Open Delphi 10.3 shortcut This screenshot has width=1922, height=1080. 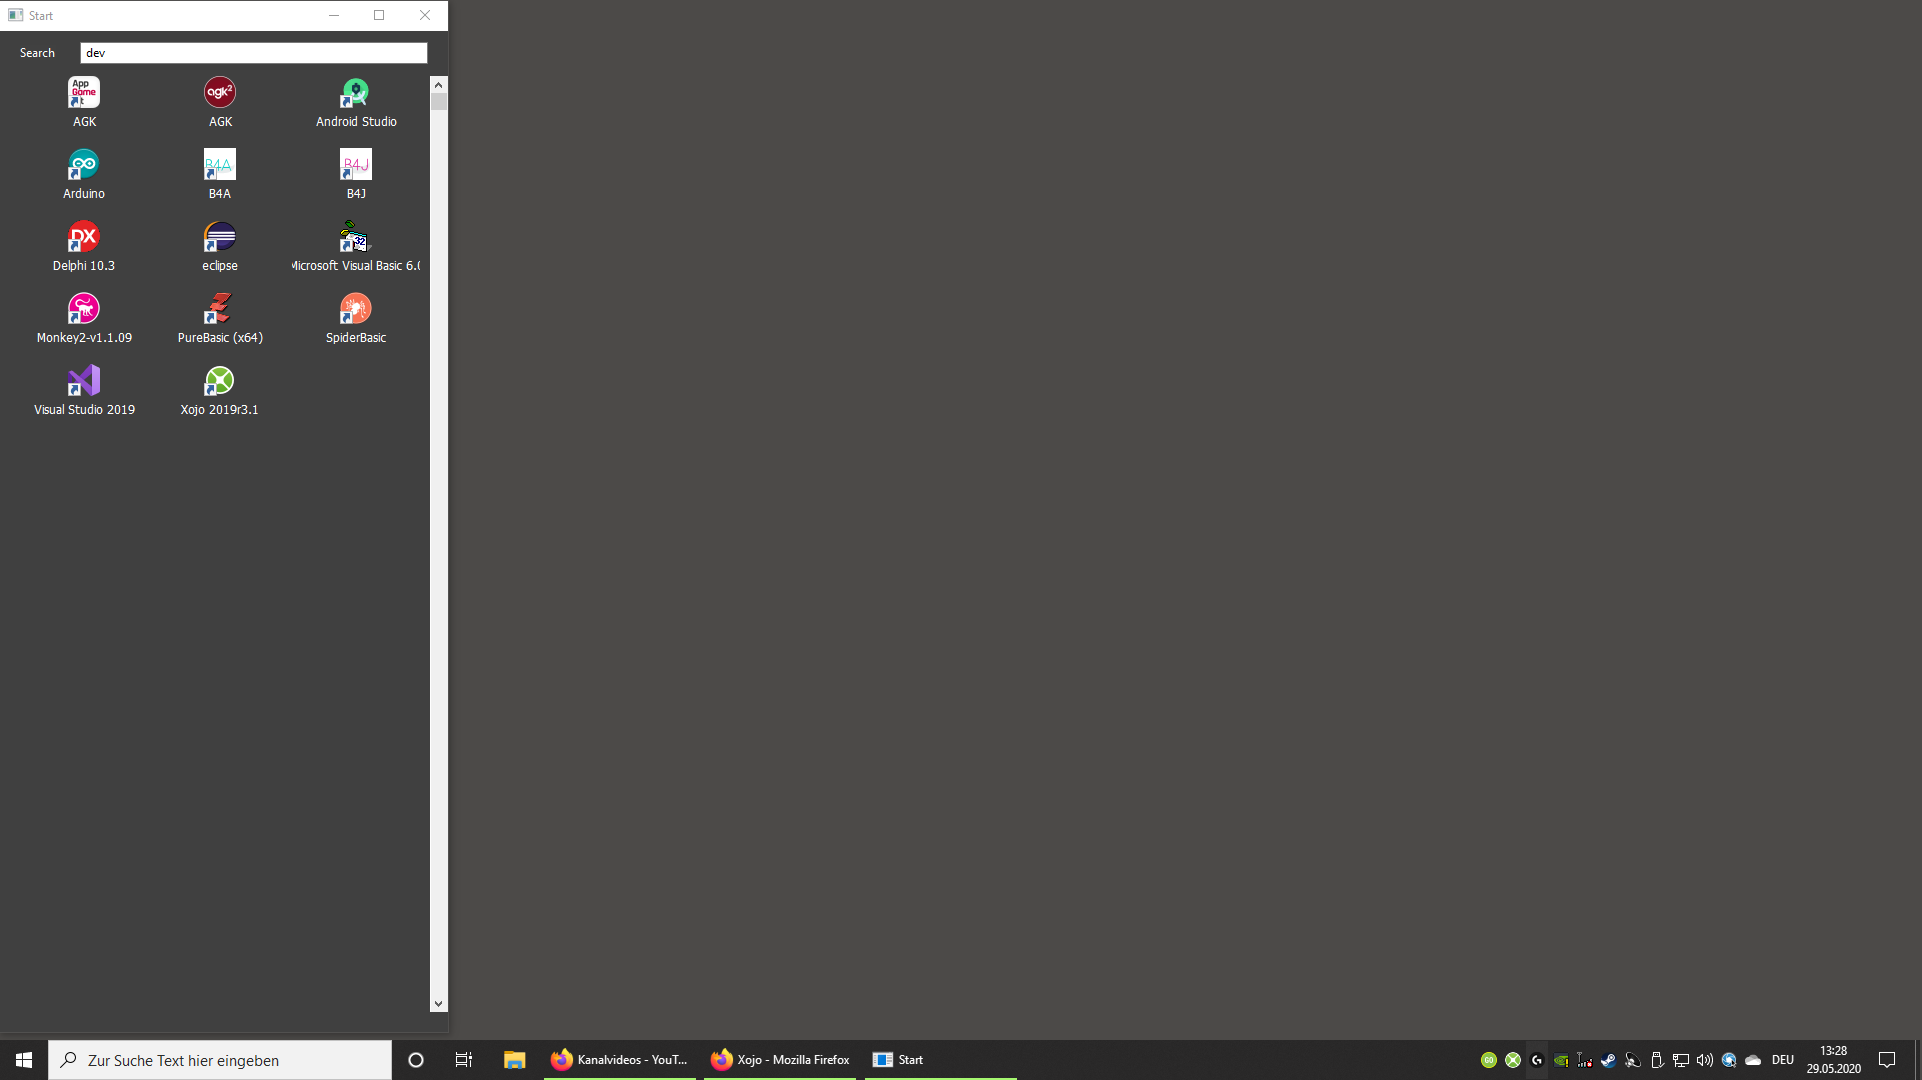[x=84, y=246]
